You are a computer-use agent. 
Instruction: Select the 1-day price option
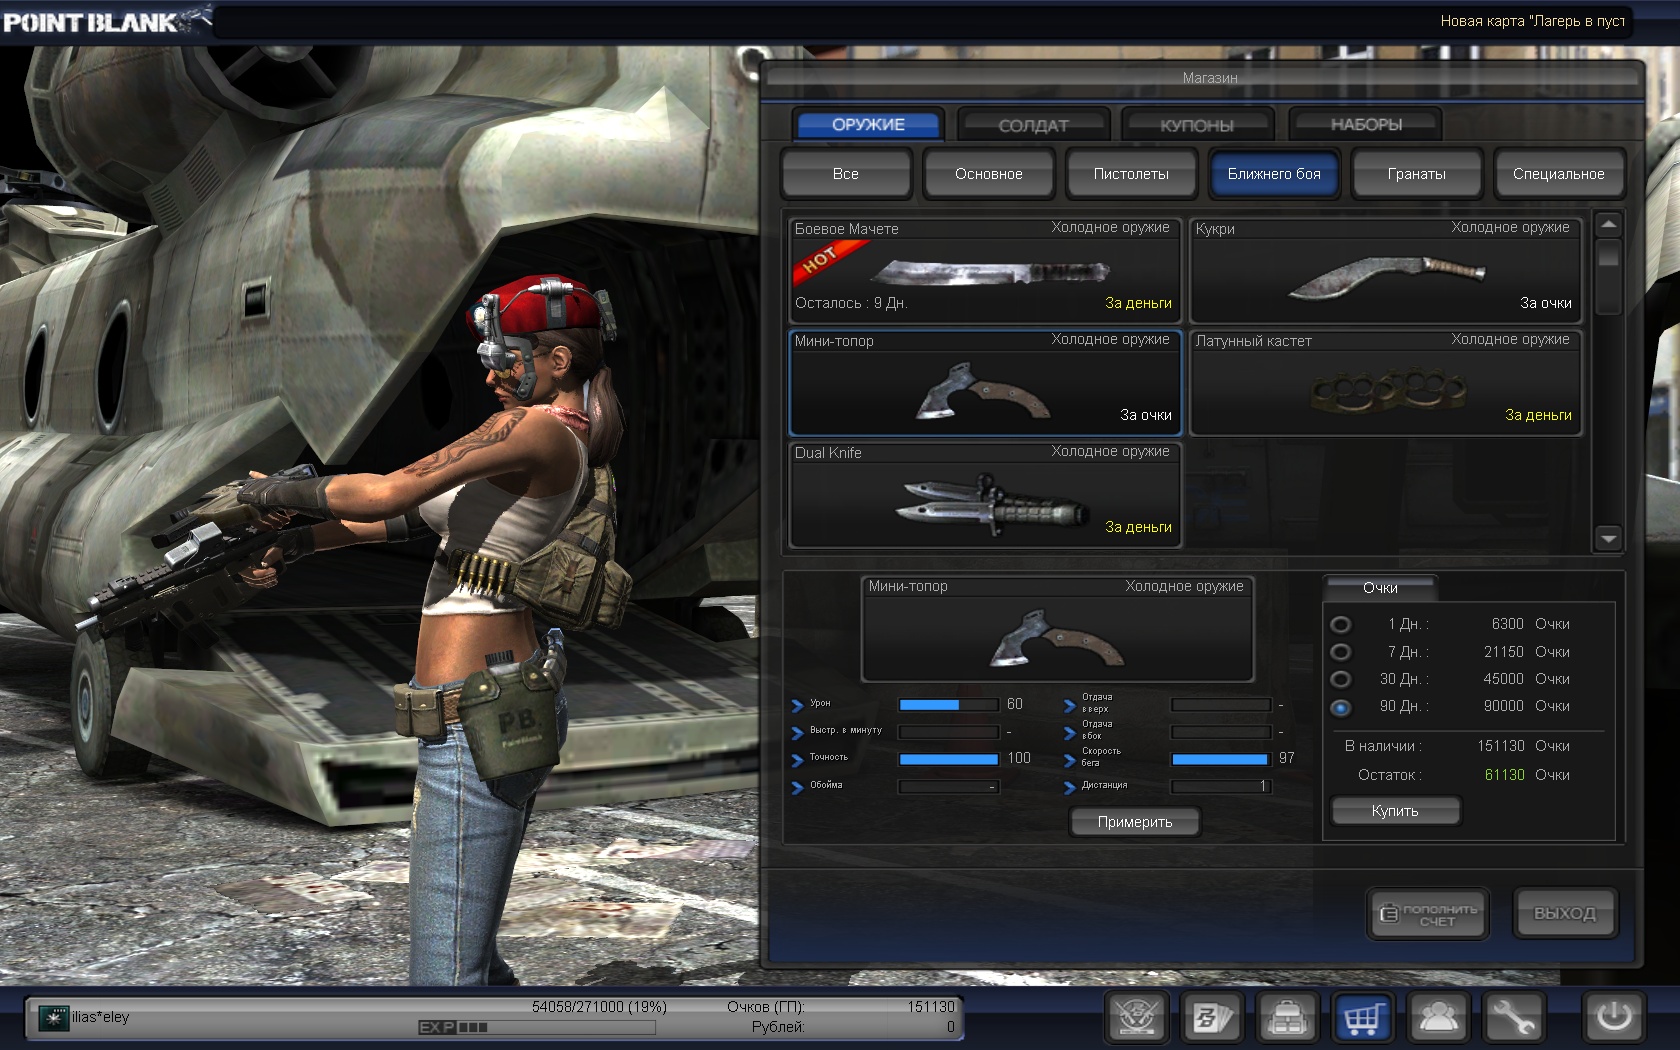[x=1341, y=624]
